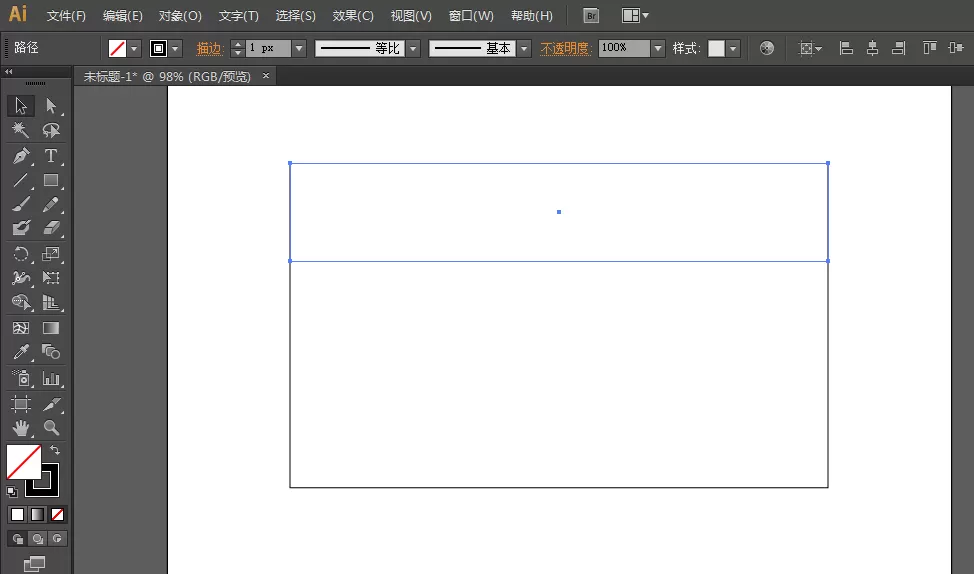Select the Rectangle tool
The width and height of the screenshot is (974, 574).
[51, 180]
